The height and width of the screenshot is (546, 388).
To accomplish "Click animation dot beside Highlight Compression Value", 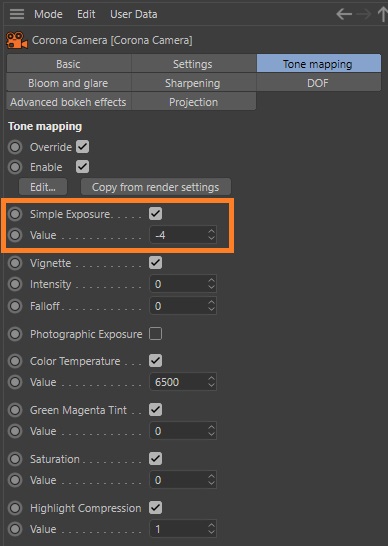I will 15,529.
